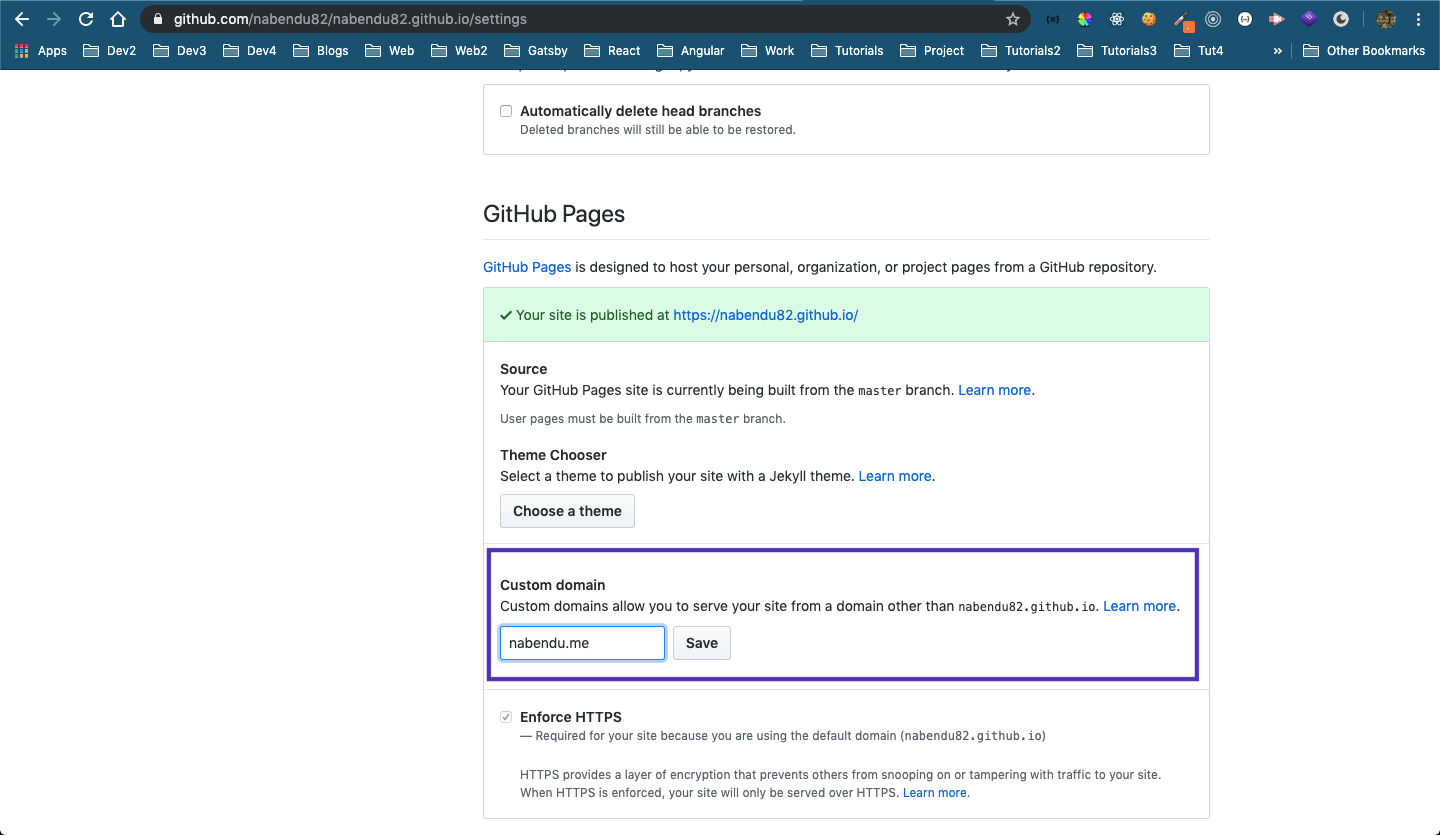Open the Angular bookmark folder

pos(691,50)
